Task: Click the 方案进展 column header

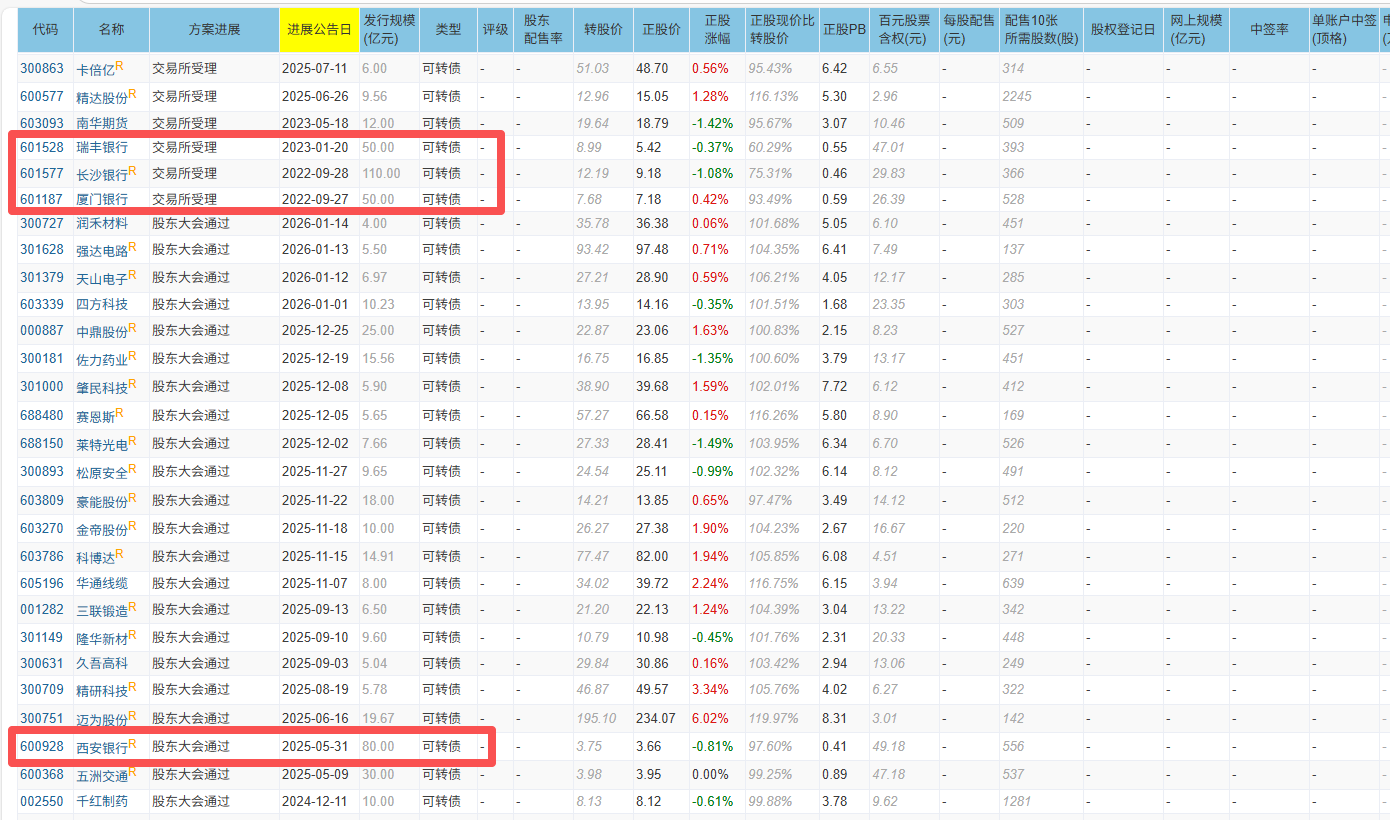Action: click(x=214, y=30)
